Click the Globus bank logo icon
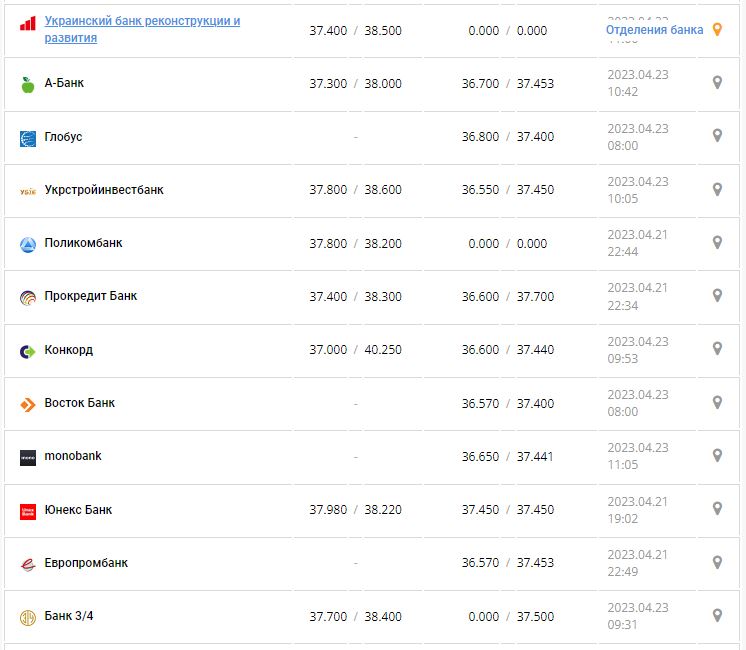 pos(28,138)
